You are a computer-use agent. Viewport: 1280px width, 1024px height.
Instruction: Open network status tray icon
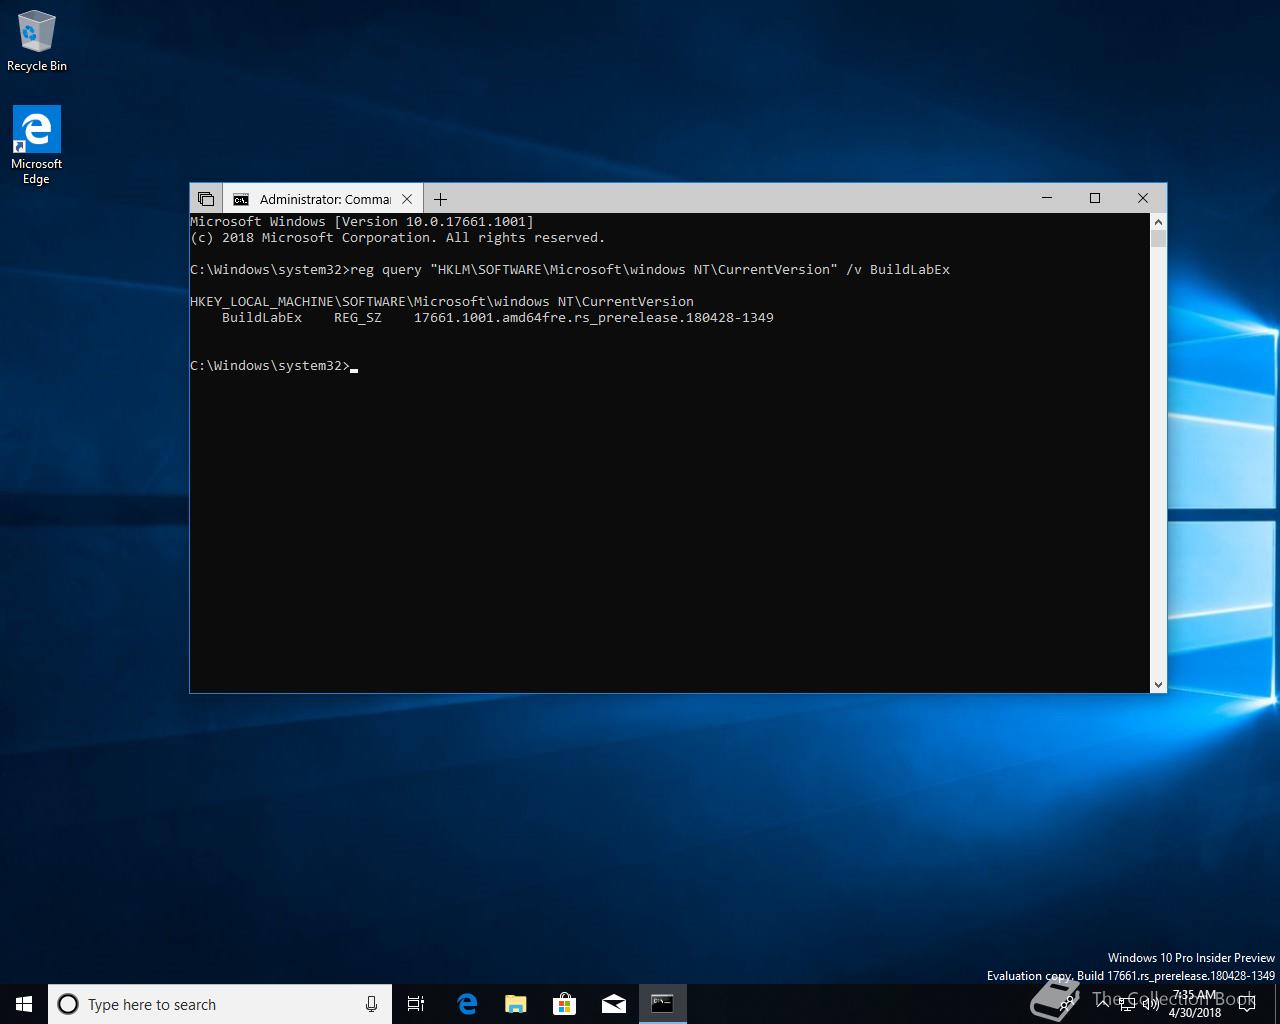pos(1127,1004)
